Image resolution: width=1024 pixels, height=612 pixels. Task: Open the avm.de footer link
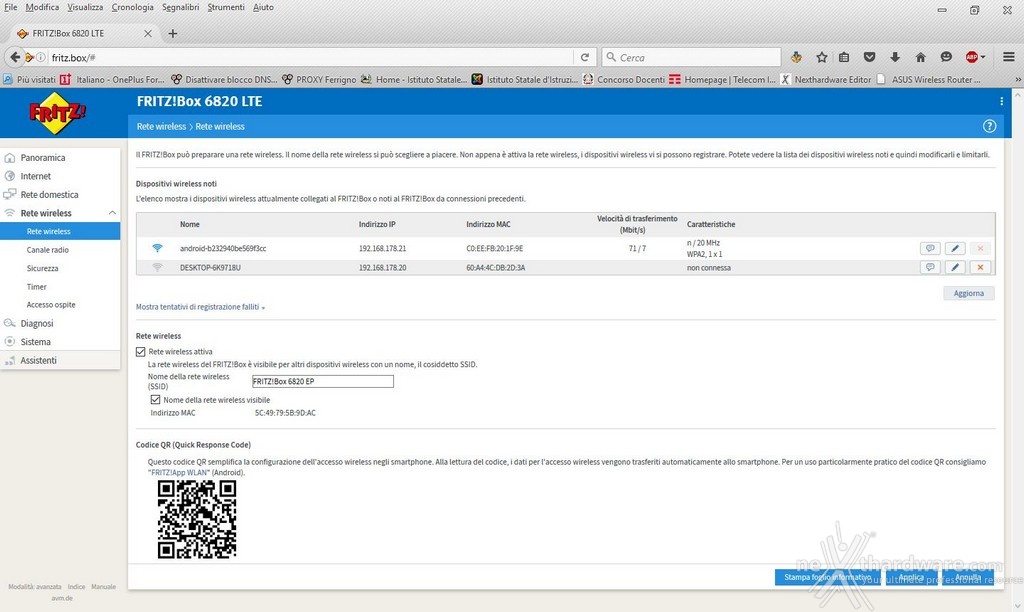pyautogui.click(x=62, y=598)
